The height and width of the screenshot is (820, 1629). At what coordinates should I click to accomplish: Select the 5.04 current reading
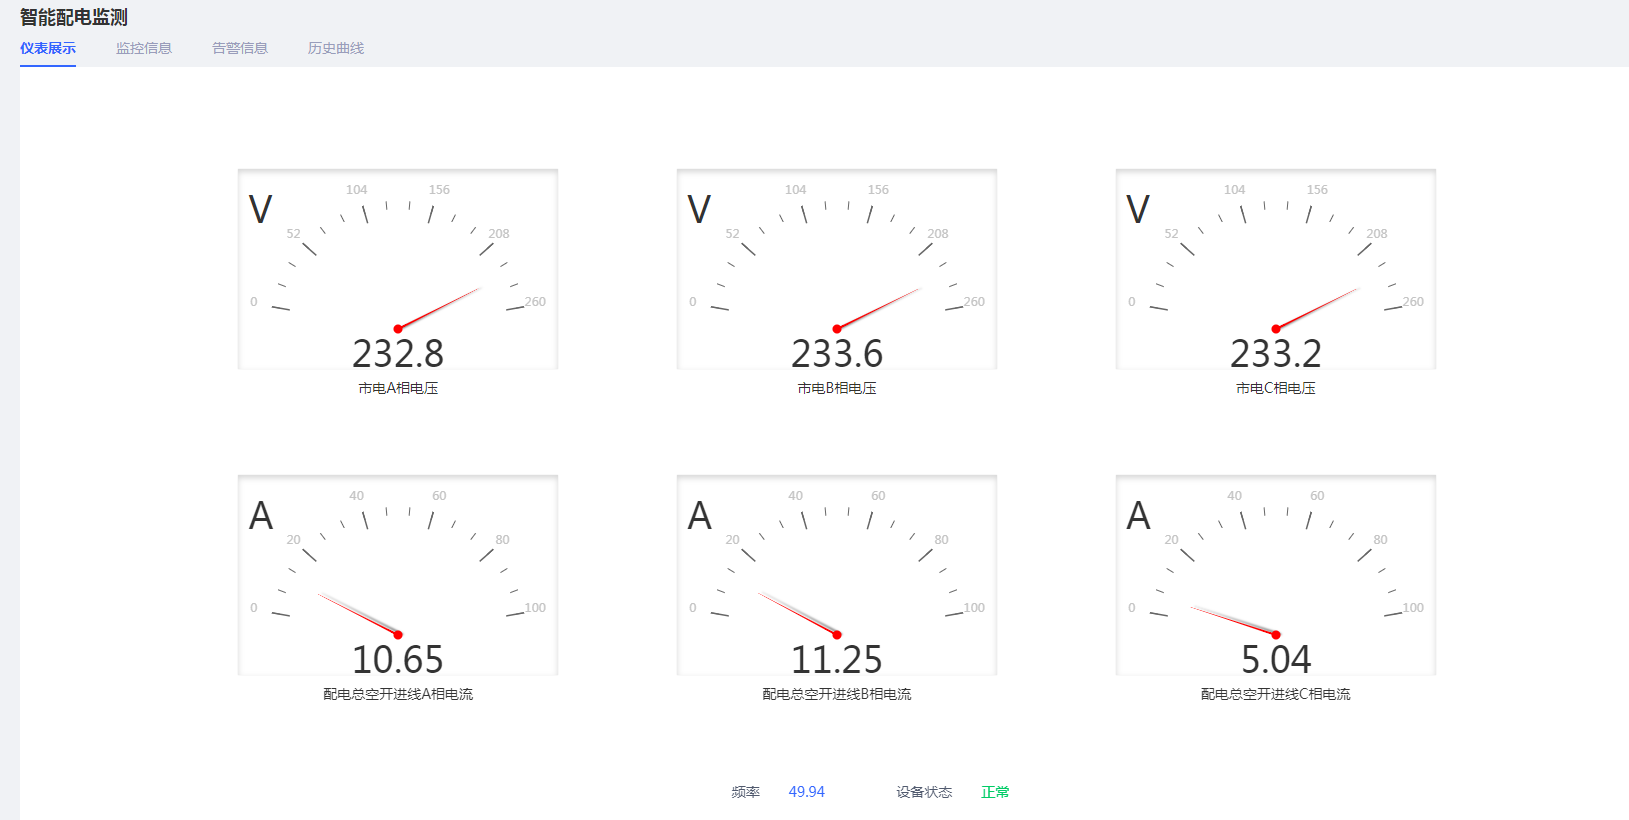(x=1276, y=660)
